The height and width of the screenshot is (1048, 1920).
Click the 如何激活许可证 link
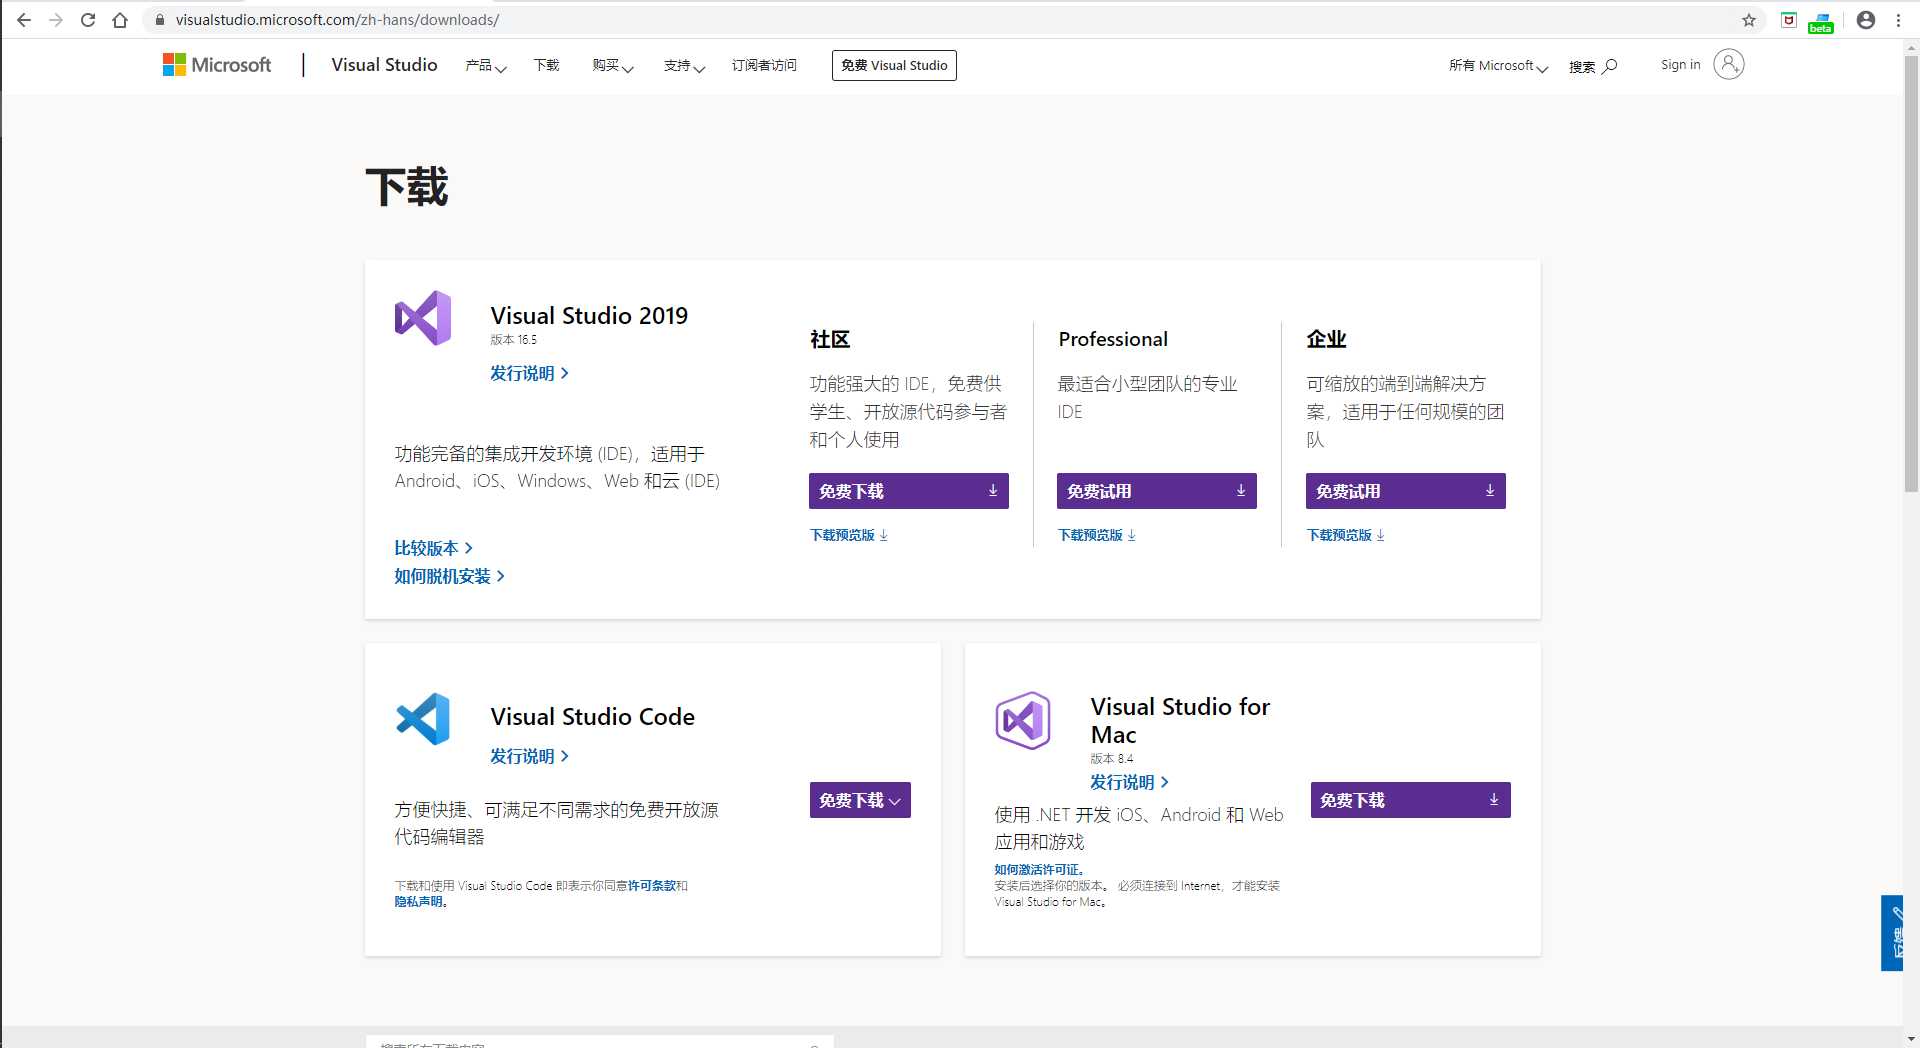(1038, 870)
